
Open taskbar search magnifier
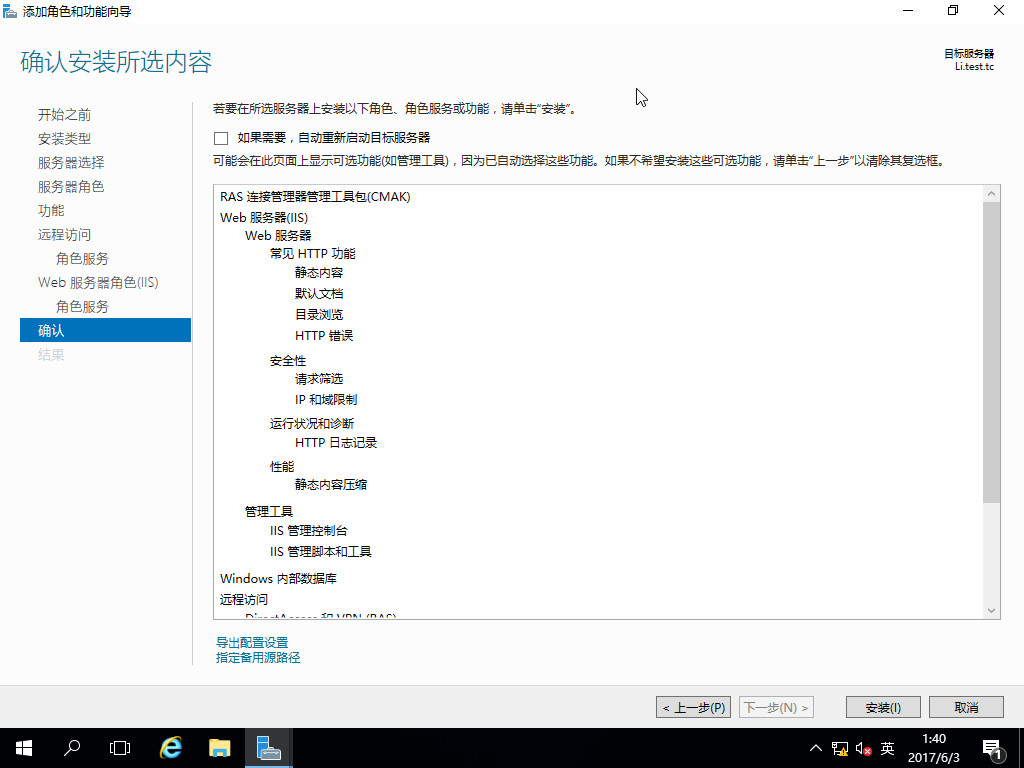pyautogui.click(x=72, y=748)
